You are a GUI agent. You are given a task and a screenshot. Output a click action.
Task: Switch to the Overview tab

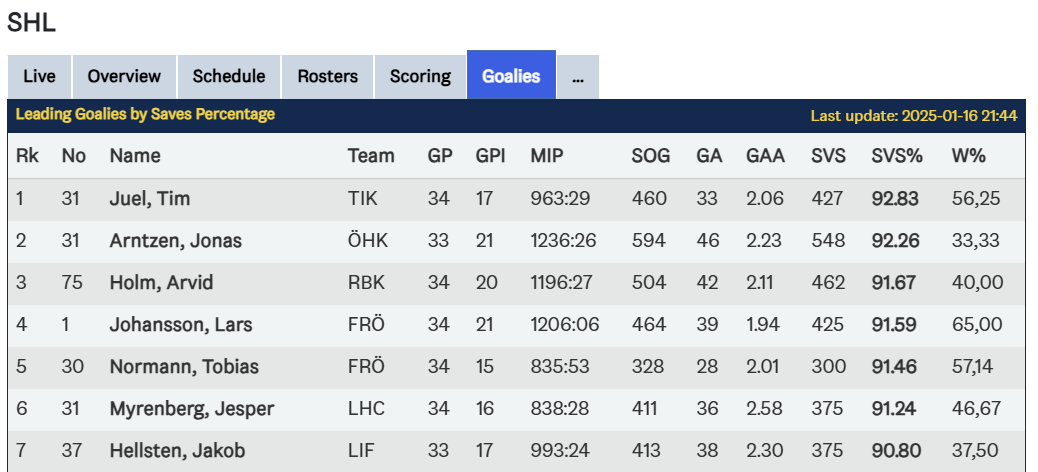pos(124,76)
